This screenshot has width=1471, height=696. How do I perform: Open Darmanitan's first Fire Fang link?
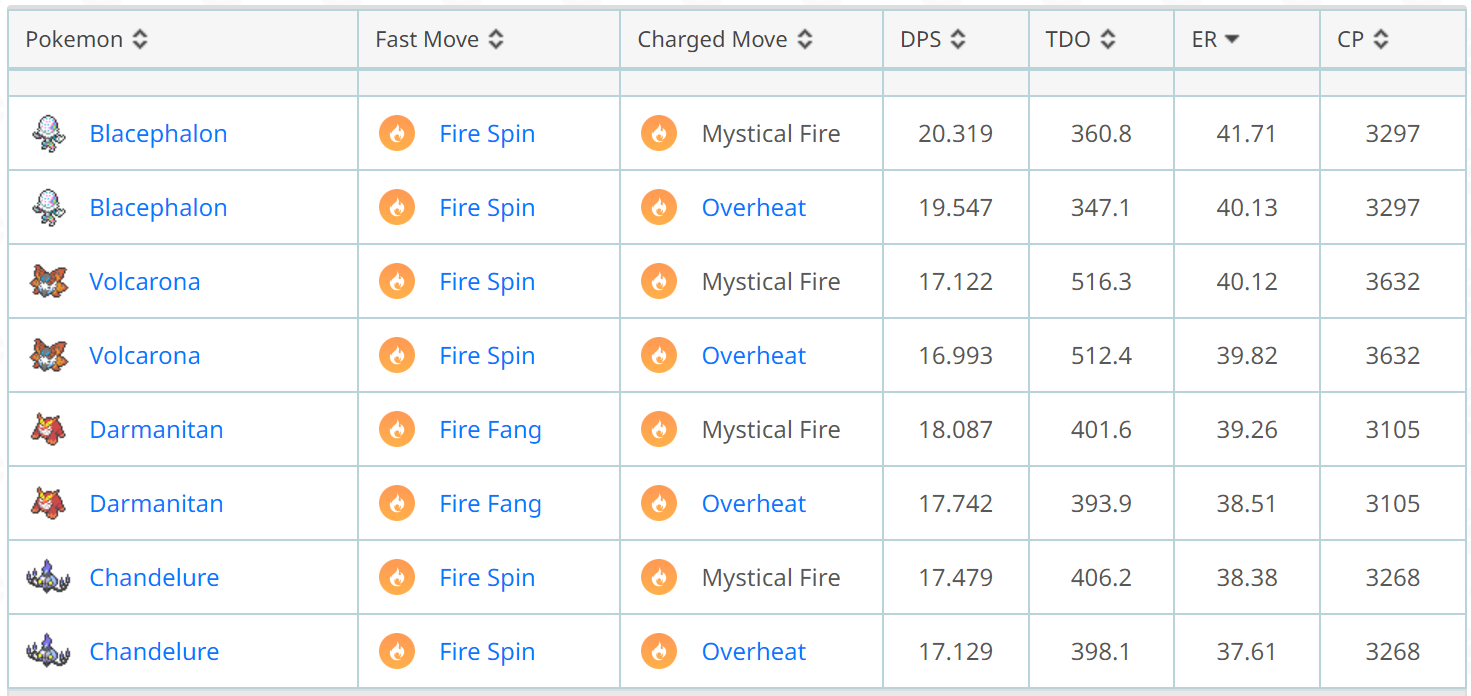tap(490, 429)
